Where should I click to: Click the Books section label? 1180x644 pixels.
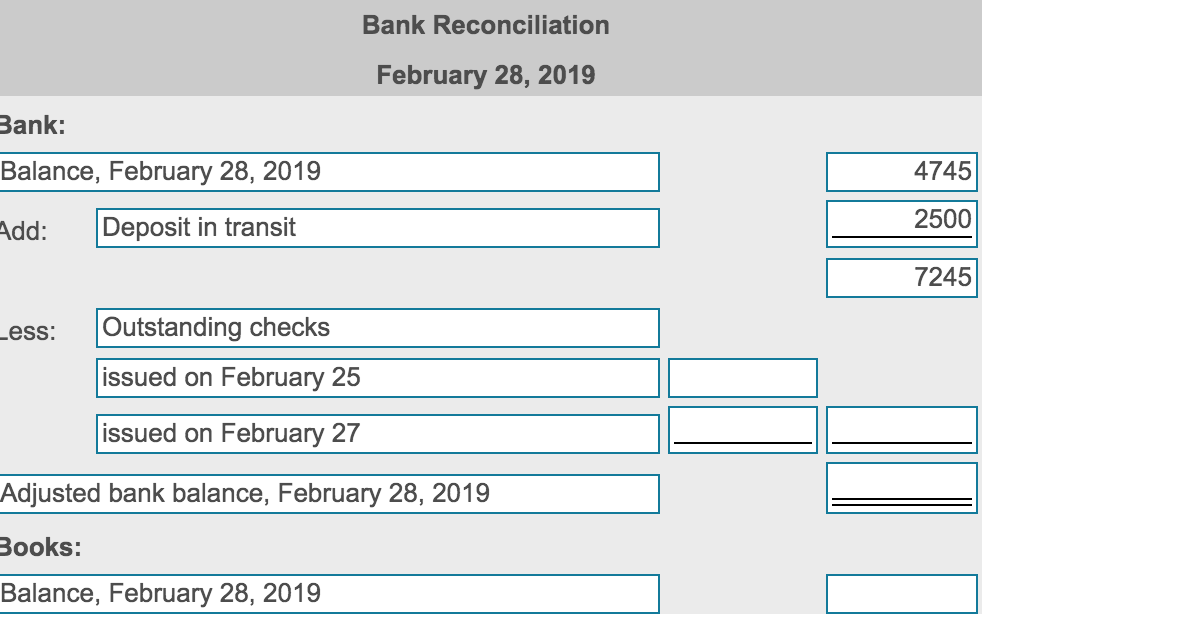coord(22,545)
